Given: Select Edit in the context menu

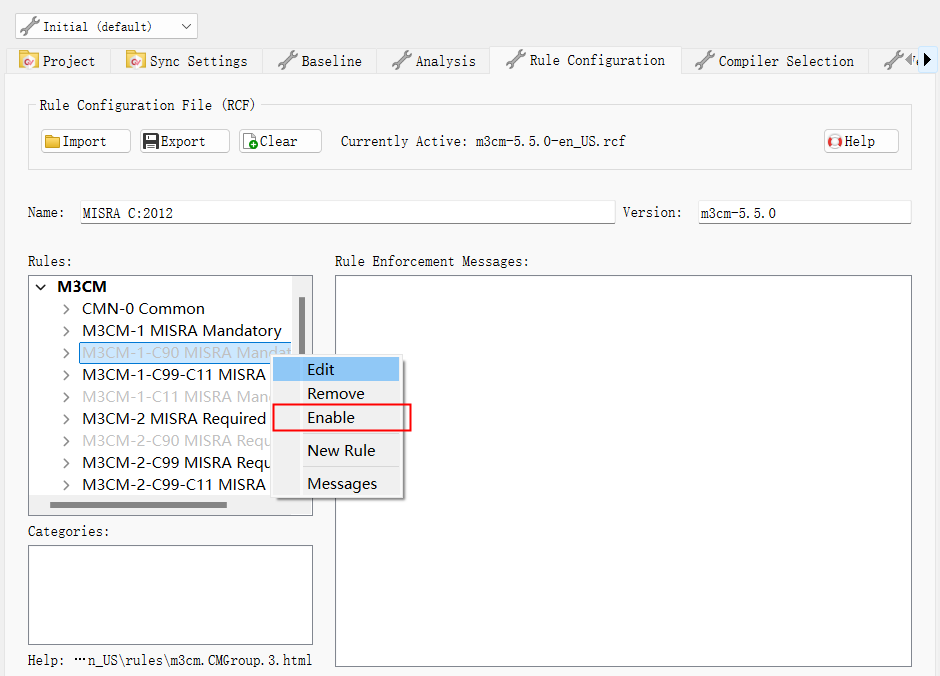Looking at the screenshot, I should [x=321, y=370].
